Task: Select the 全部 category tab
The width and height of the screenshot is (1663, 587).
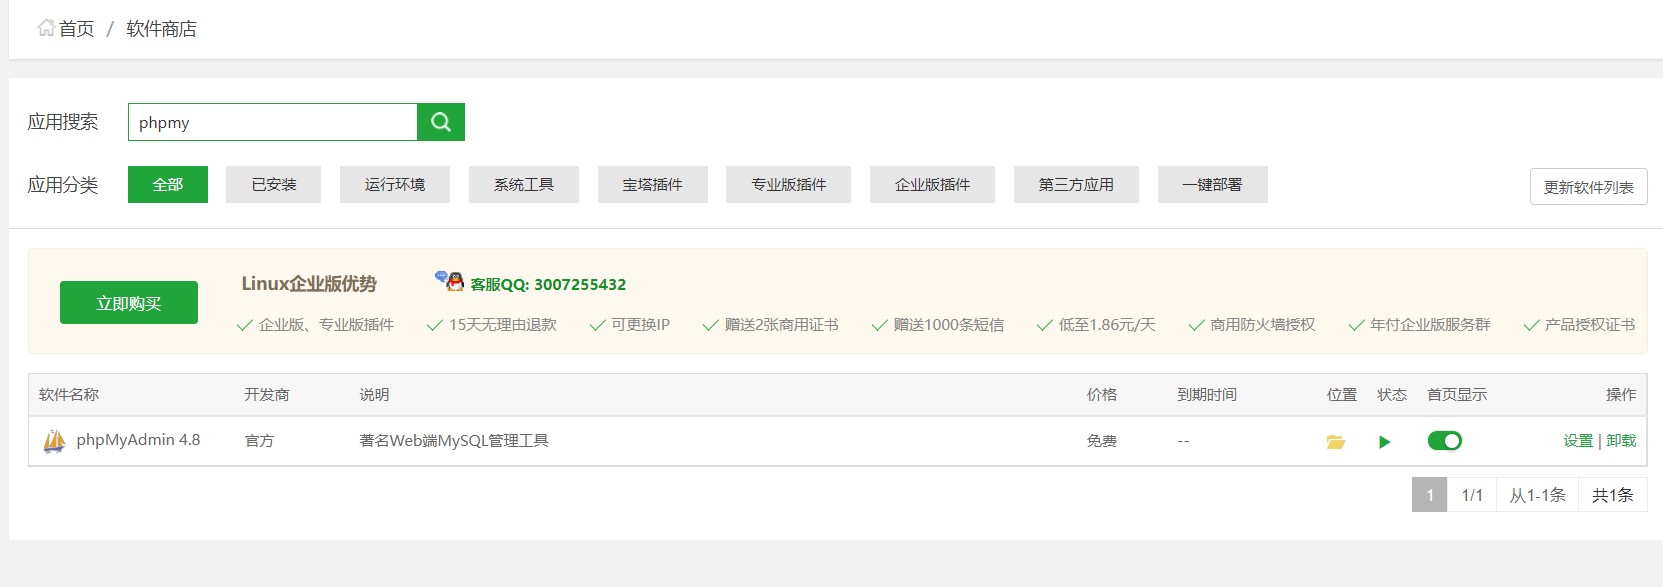Action: point(168,185)
